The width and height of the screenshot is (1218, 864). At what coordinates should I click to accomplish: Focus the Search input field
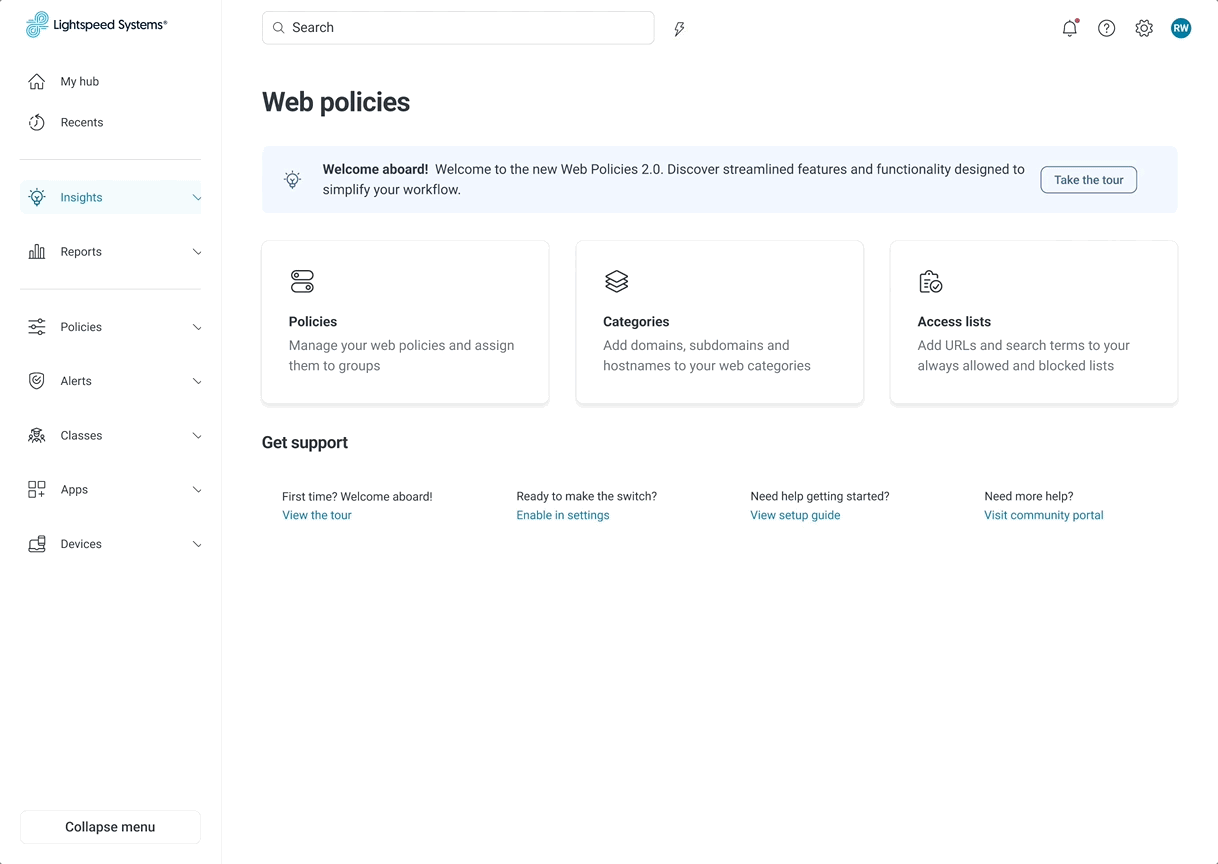458,28
